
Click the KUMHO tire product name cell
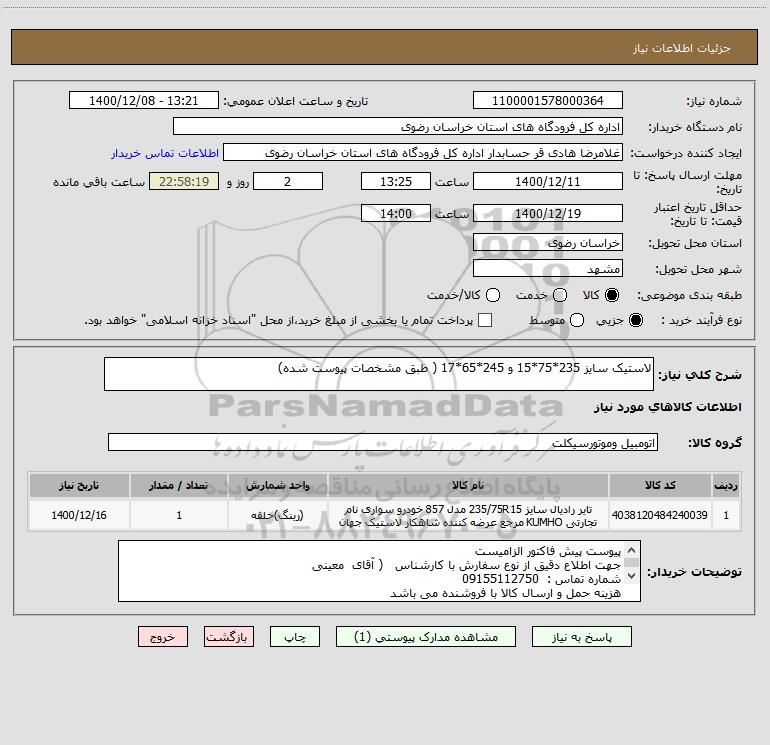(x=468, y=515)
